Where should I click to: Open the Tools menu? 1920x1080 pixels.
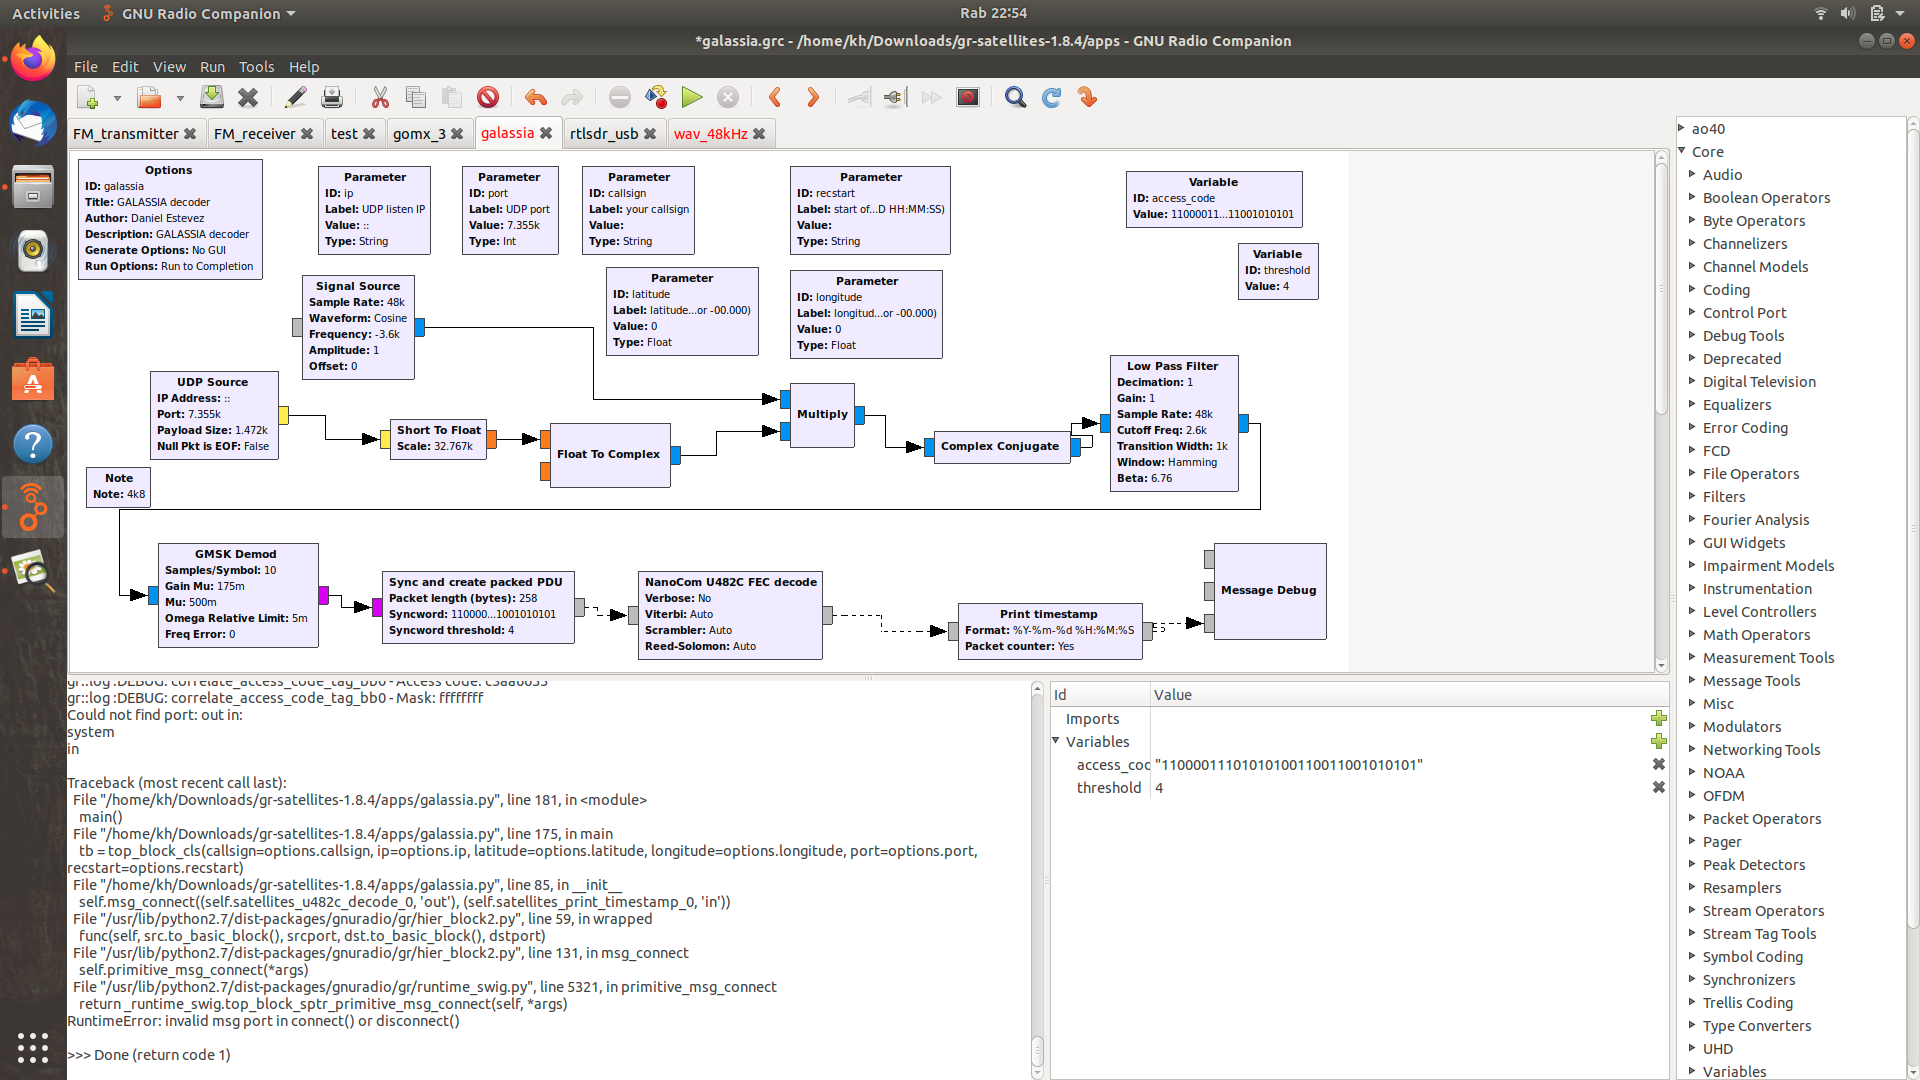pos(256,67)
